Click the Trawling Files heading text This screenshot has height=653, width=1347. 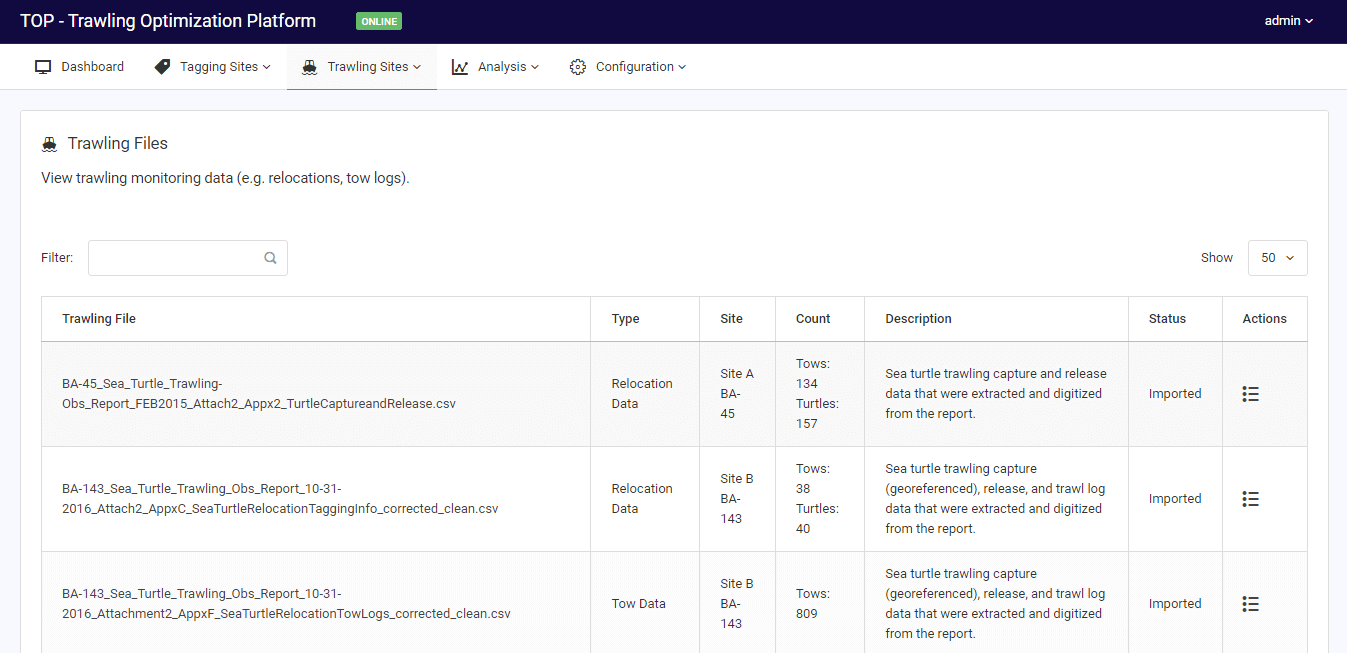click(x=118, y=144)
